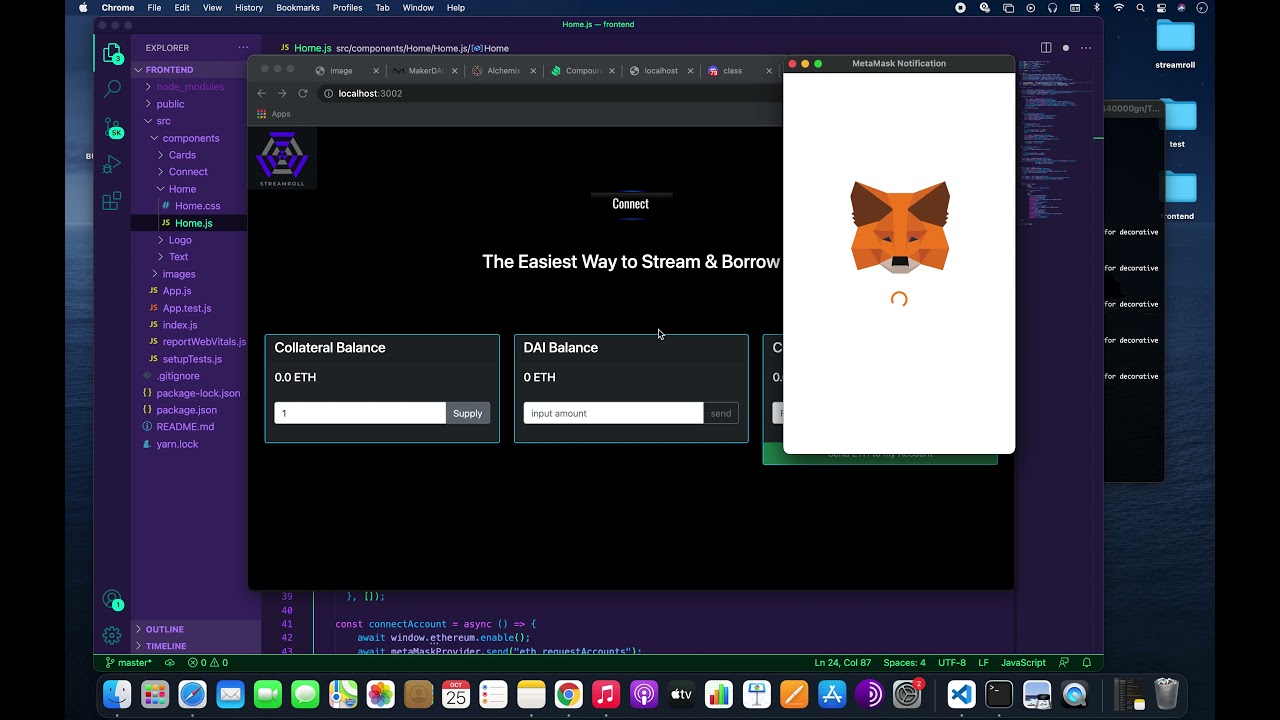Open Spotlight search in menu bar
Viewport: 1280px width, 720px height.
pyautogui.click(x=1140, y=7)
